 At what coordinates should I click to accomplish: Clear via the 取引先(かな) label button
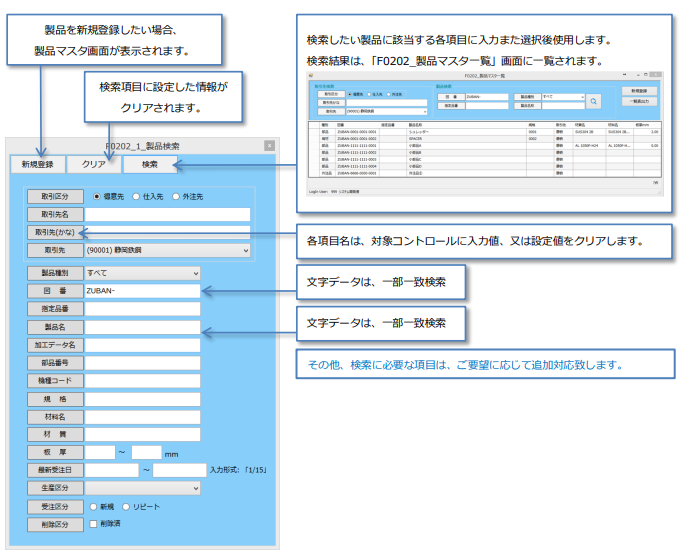[x=55, y=233]
